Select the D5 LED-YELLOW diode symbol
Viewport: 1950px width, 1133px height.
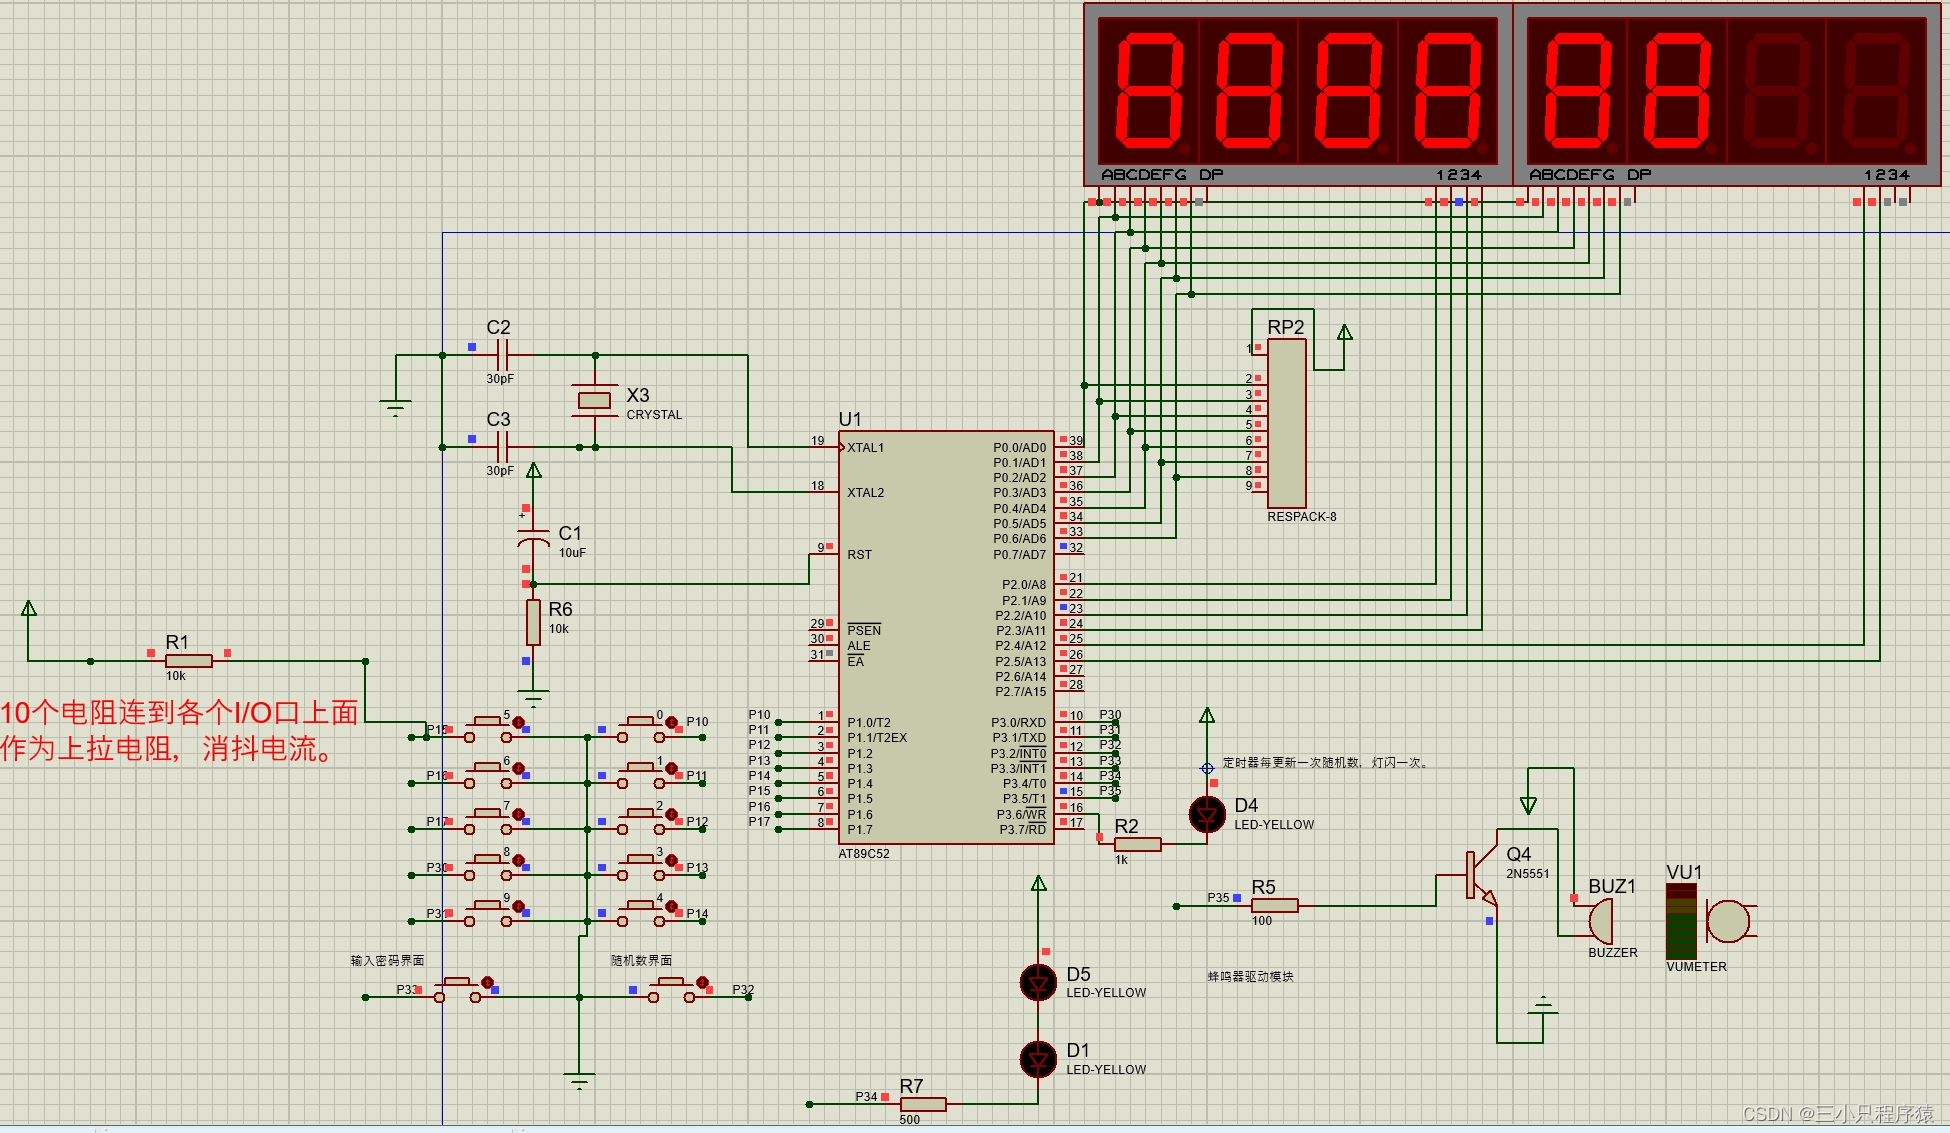tap(1038, 983)
